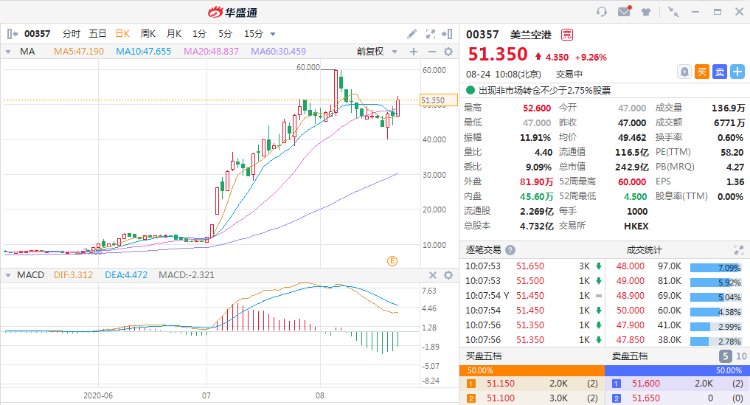Click the price alert bell icon
750x405 pixels.
coord(684,71)
